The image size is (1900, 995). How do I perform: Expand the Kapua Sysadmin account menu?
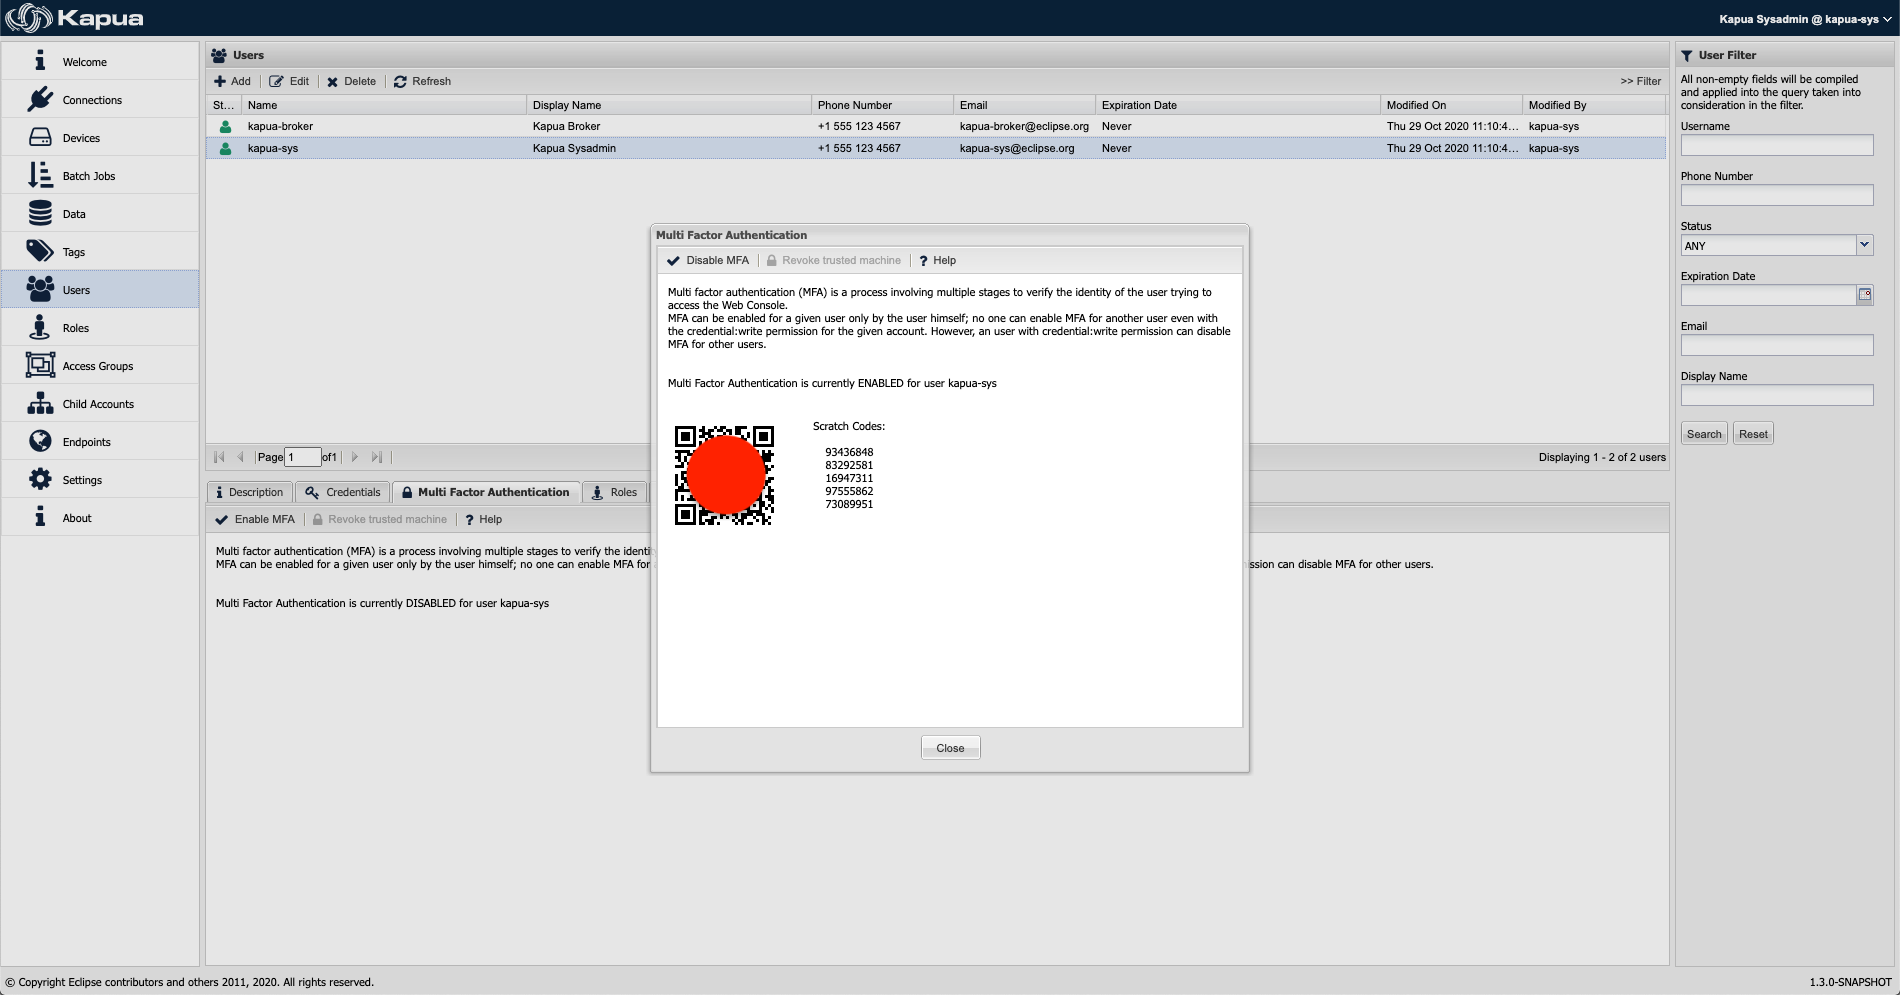pos(1804,19)
